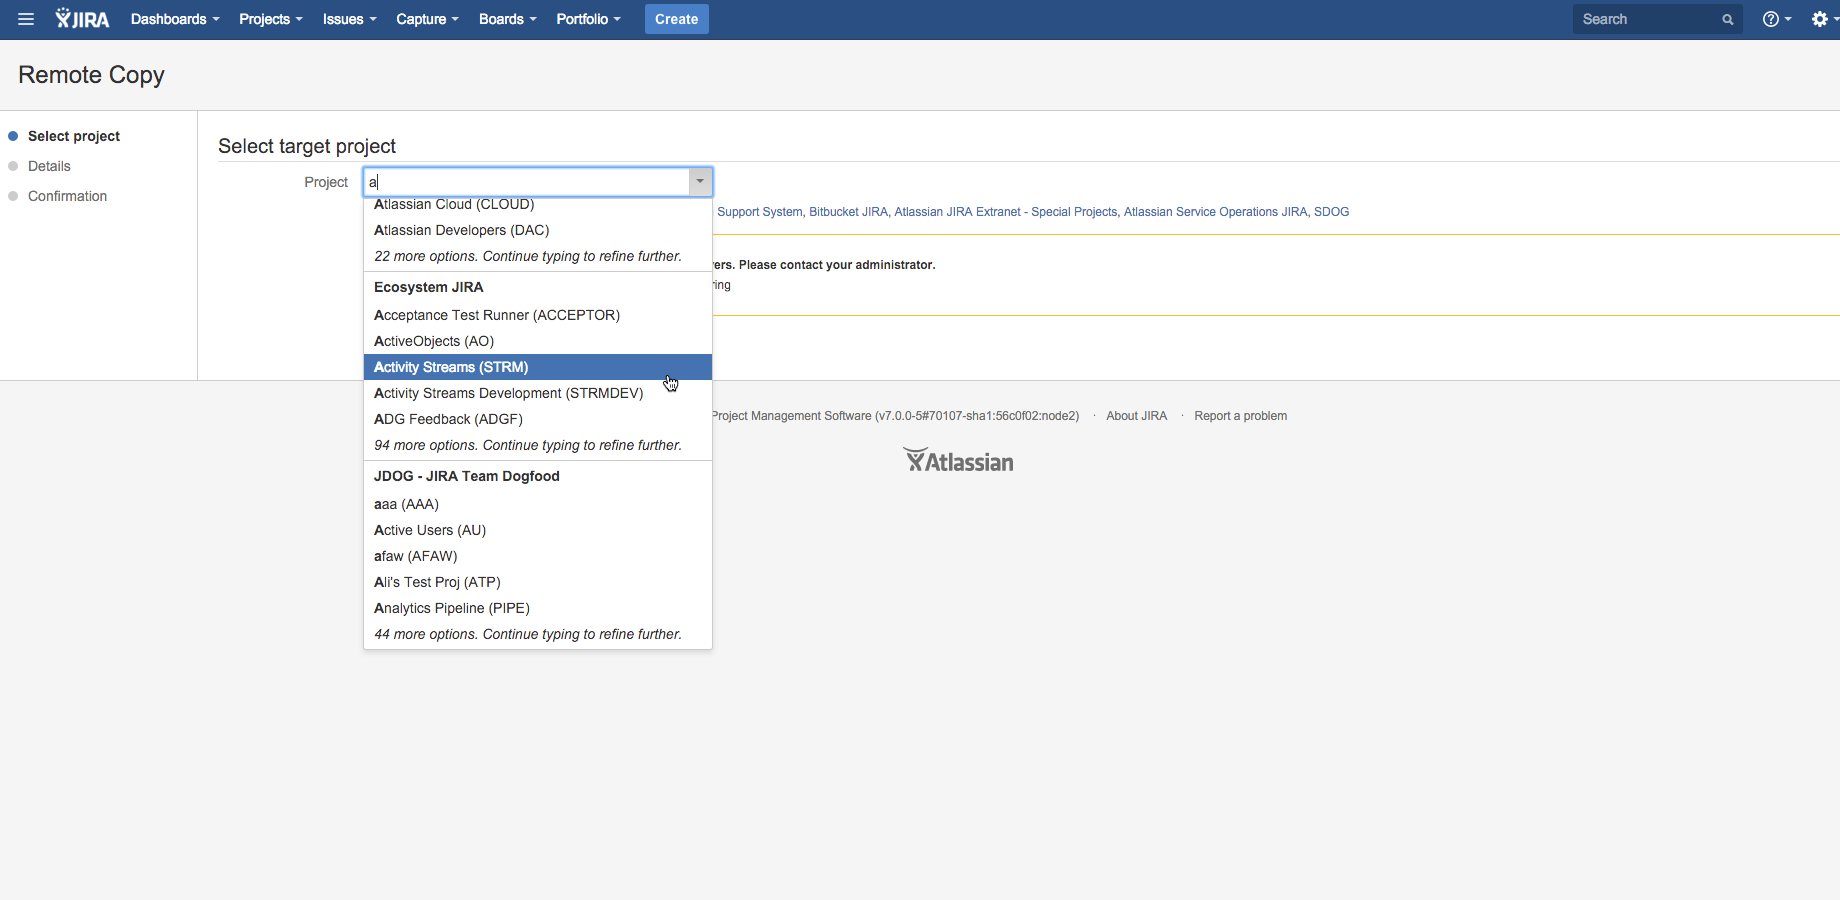The width and height of the screenshot is (1840, 900).
Task: Open the Portfolio menu
Action: [x=588, y=19]
